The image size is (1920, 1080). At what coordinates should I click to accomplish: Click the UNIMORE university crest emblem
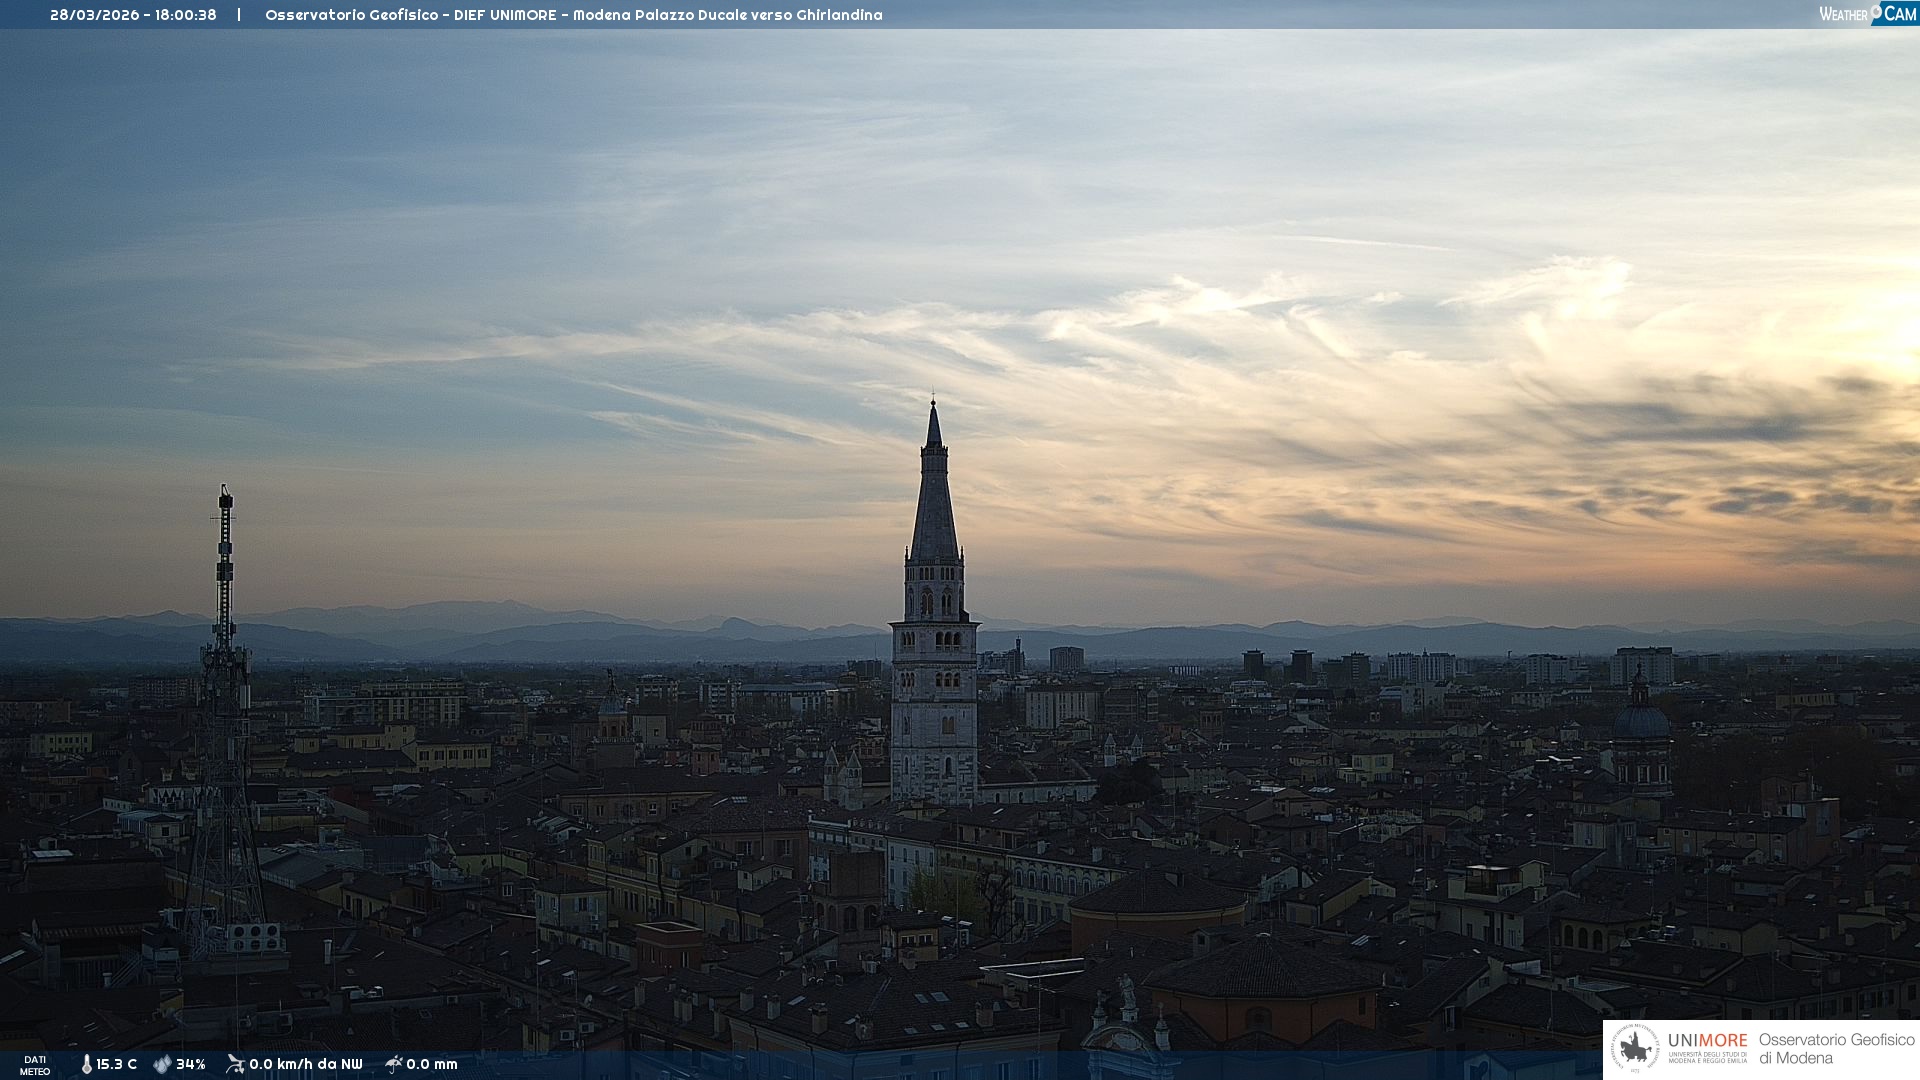1635,1048
